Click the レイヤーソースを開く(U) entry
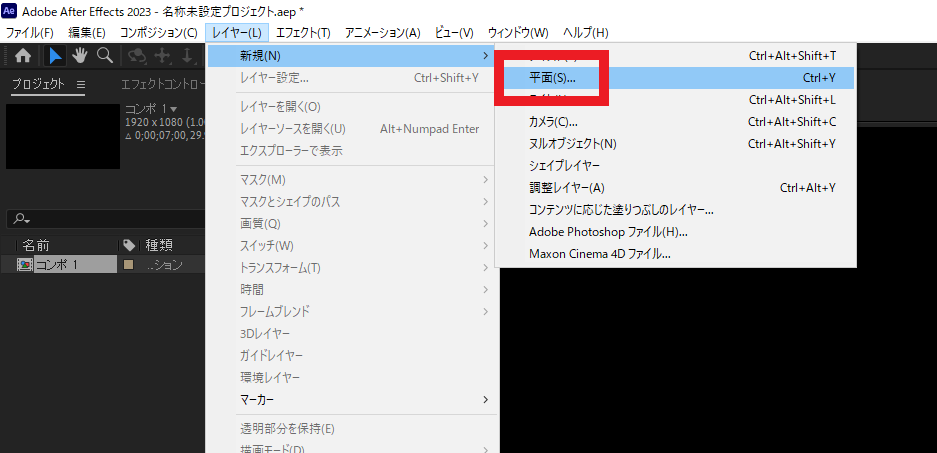This screenshot has height=453, width=937. (x=351, y=129)
